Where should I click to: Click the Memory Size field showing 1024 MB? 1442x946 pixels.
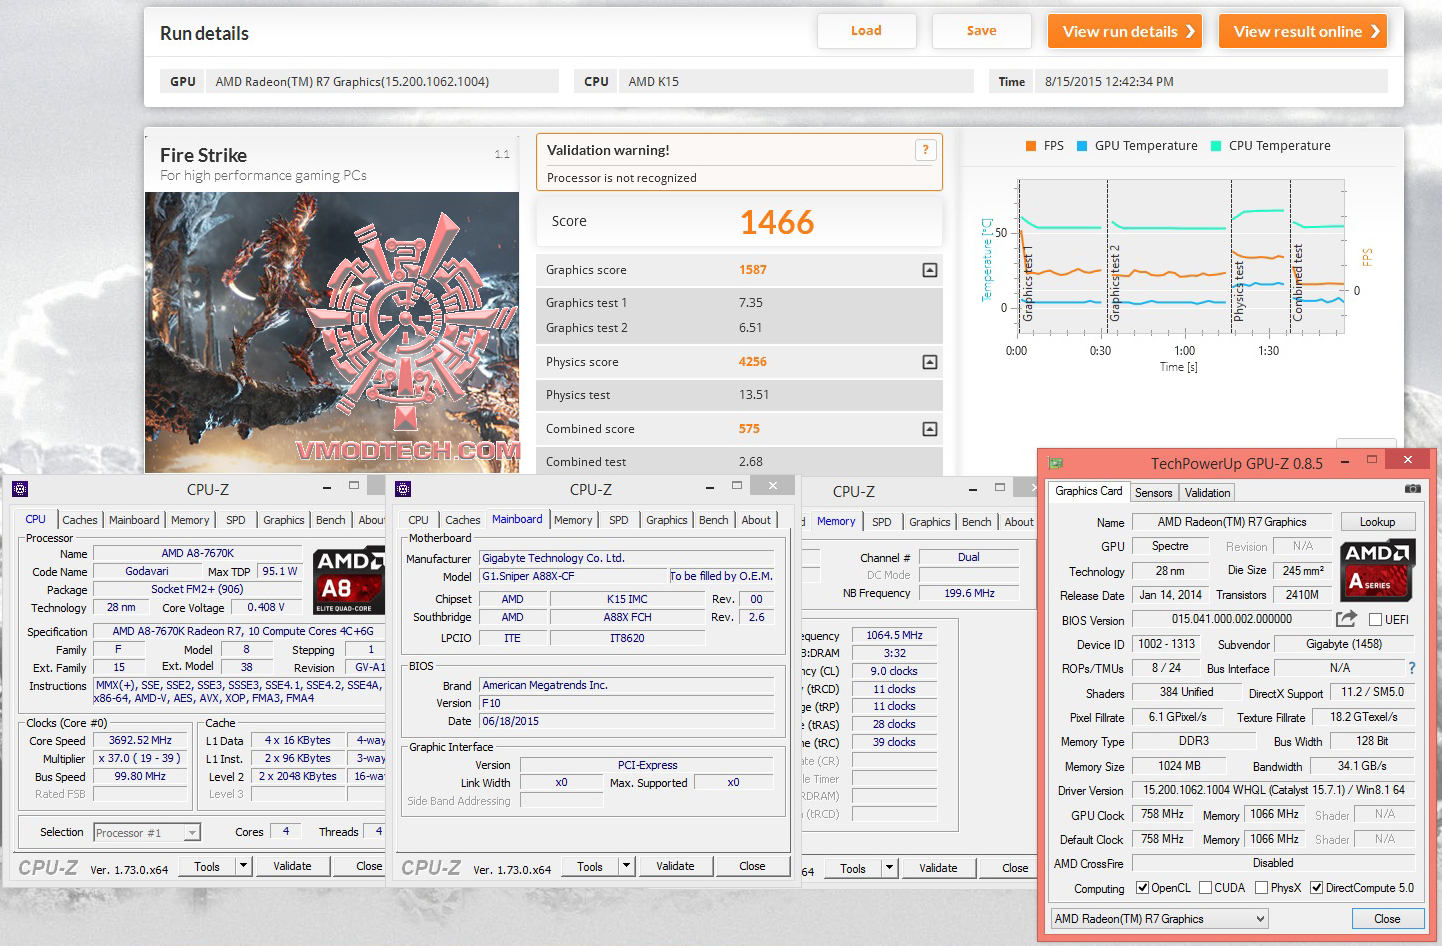coord(1179,766)
